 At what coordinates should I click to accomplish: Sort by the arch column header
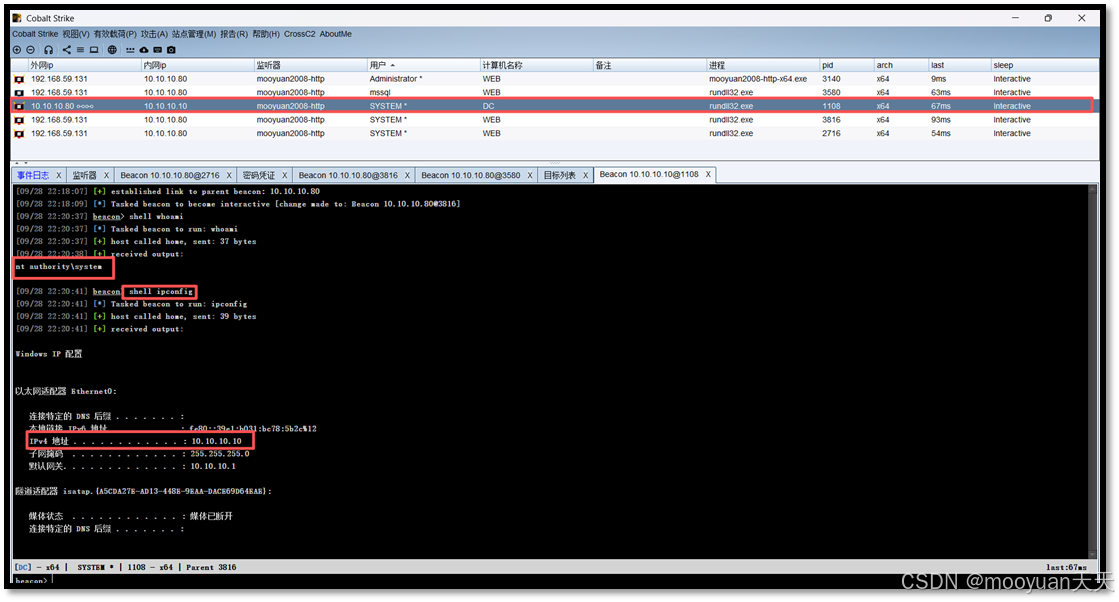point(901,65)
